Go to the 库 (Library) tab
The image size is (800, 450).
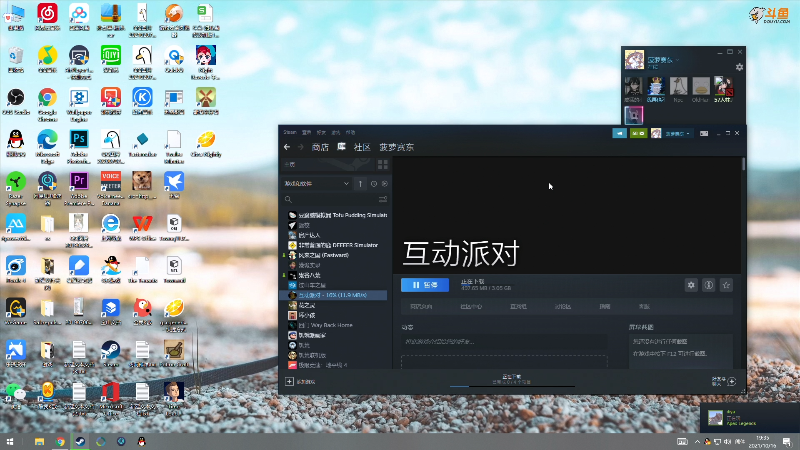341,147
